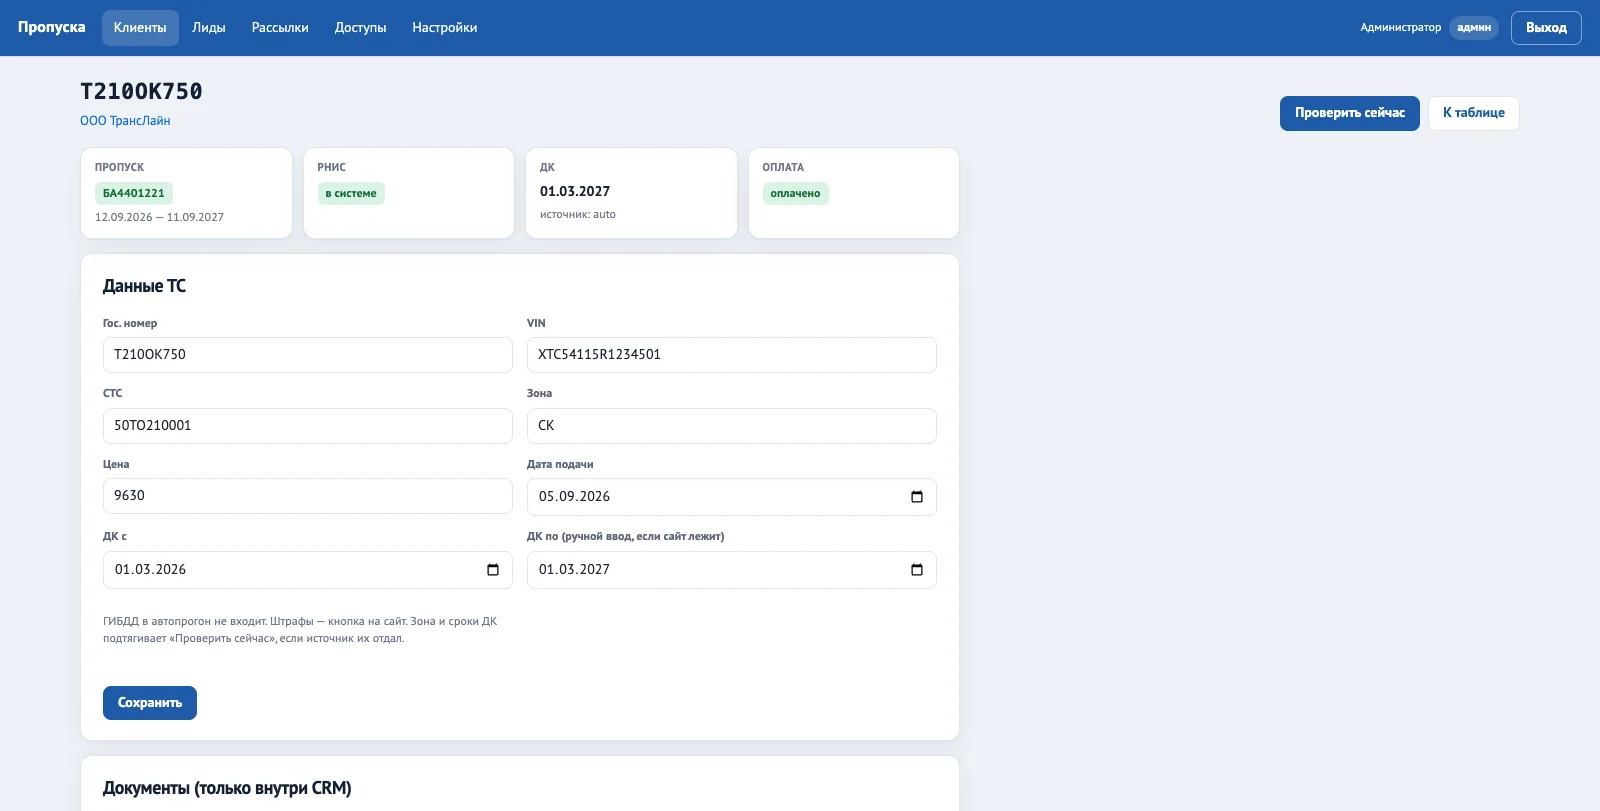Edit the Дата подачи date 05.09.2026

click(732, 497)
